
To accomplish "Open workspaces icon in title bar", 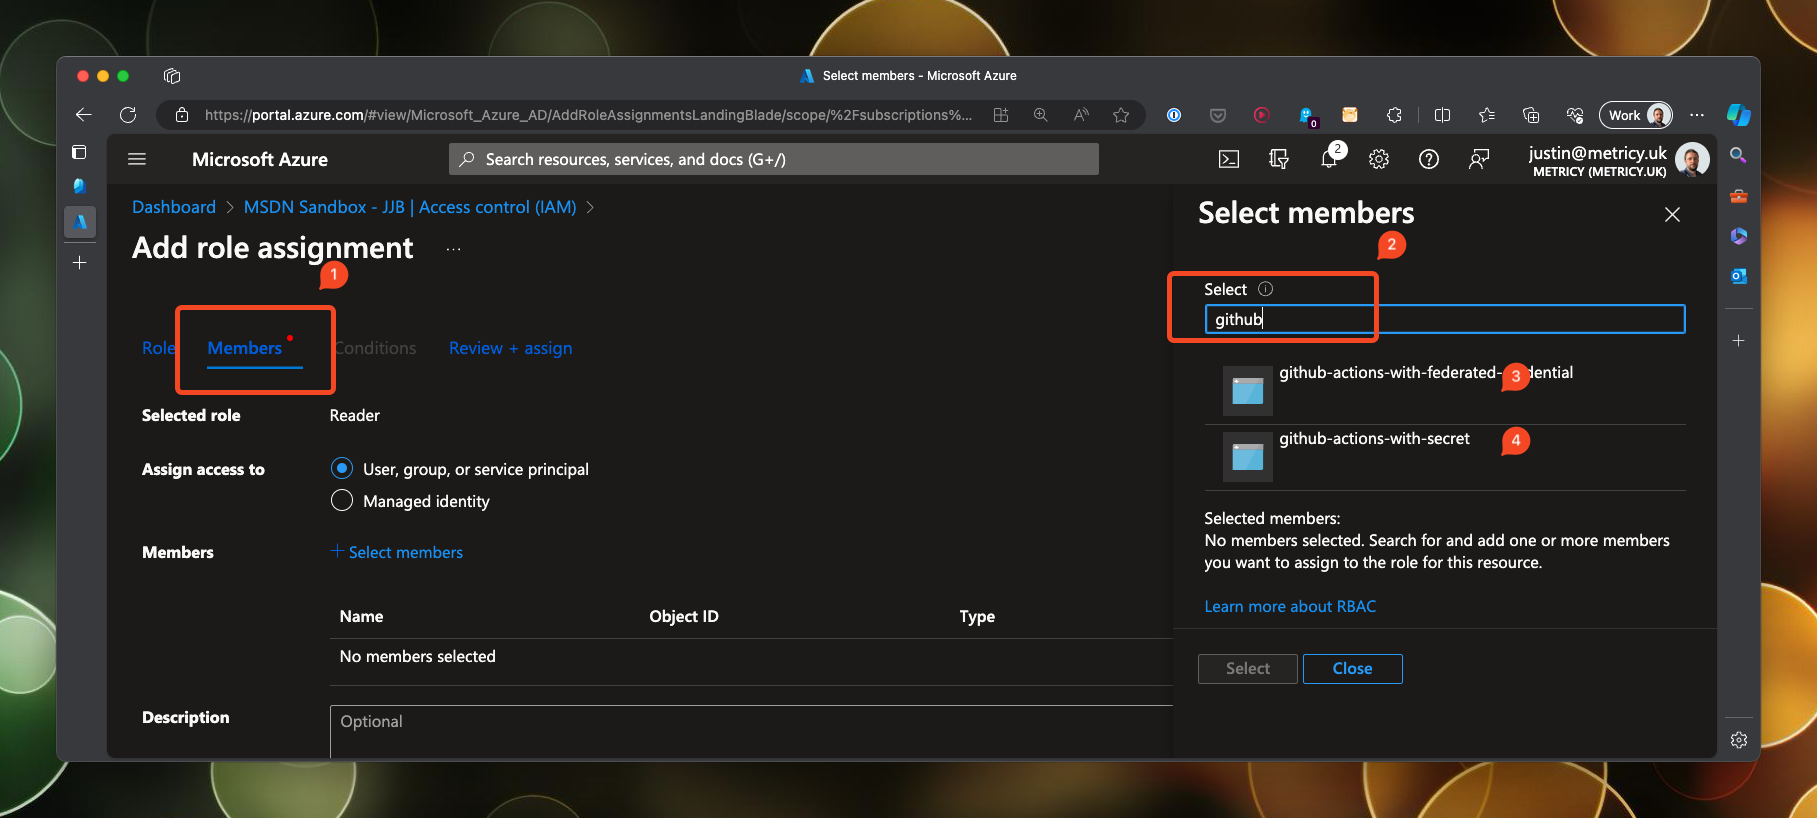I will click(172, 76).
